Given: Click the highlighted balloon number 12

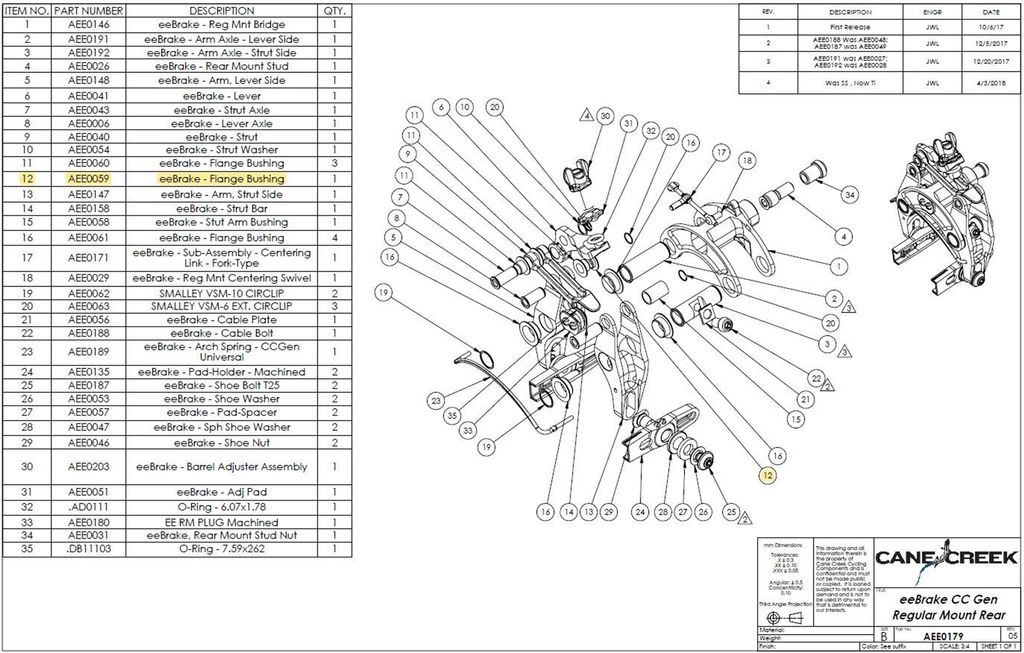Looking at the screenshot, I should pos(767,476).
